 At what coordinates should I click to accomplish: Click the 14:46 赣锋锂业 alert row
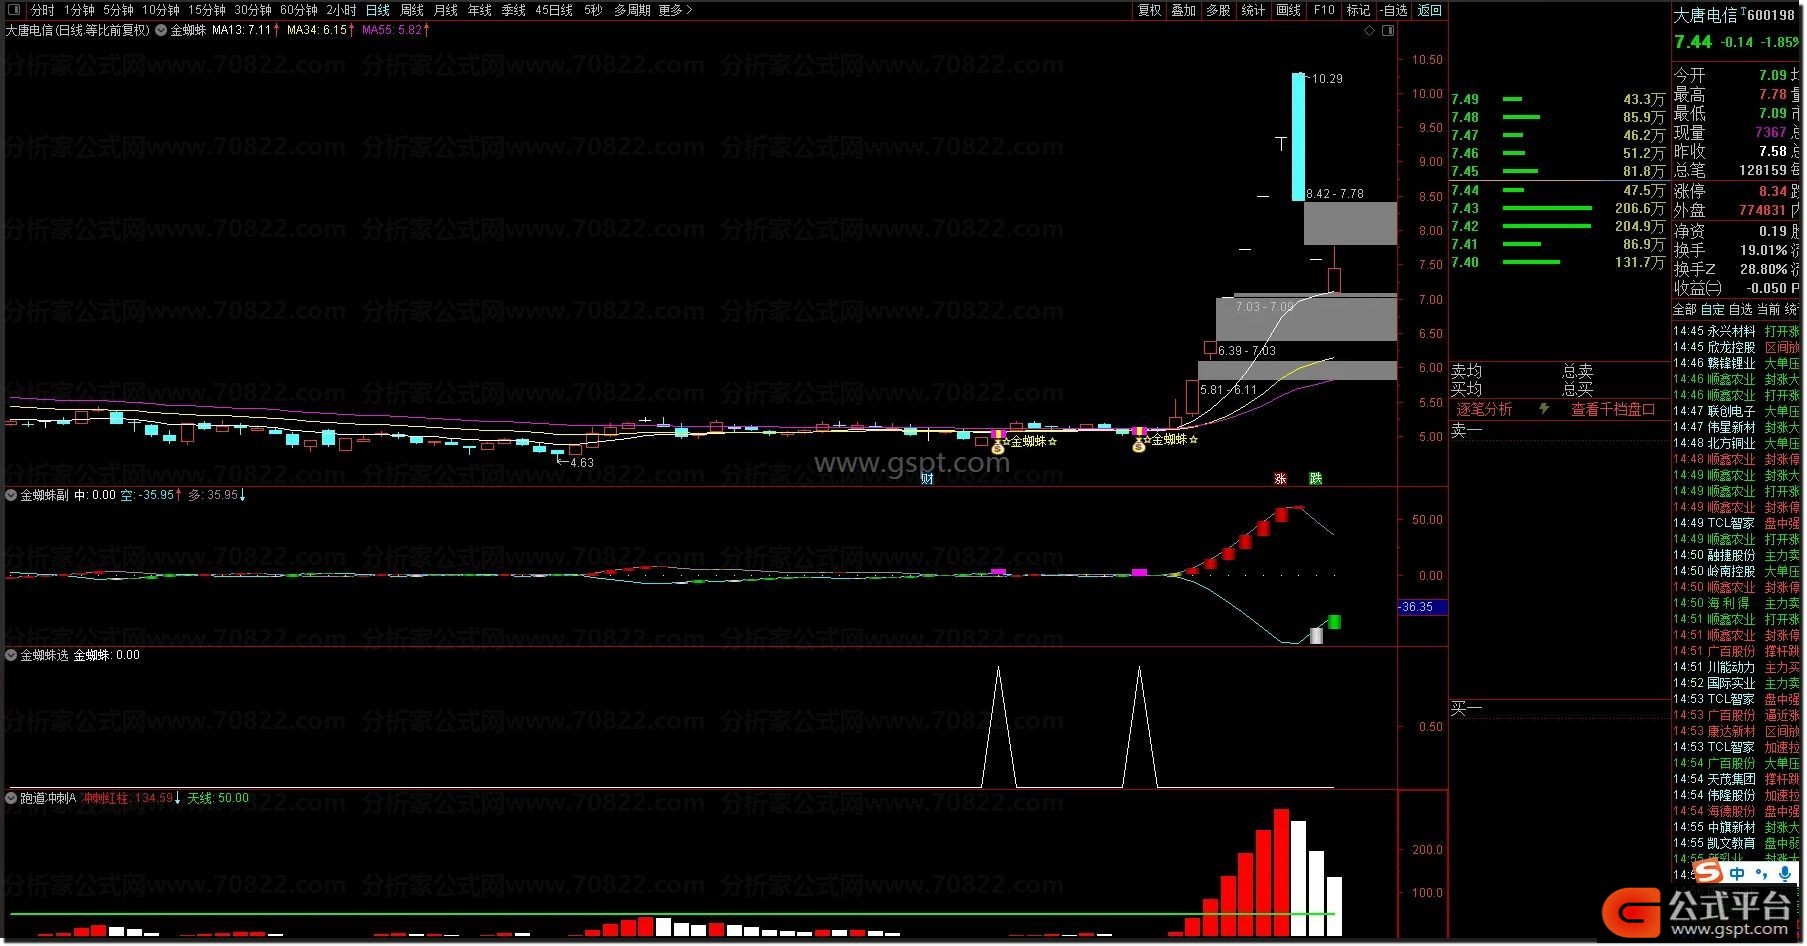click(1736, 363)
